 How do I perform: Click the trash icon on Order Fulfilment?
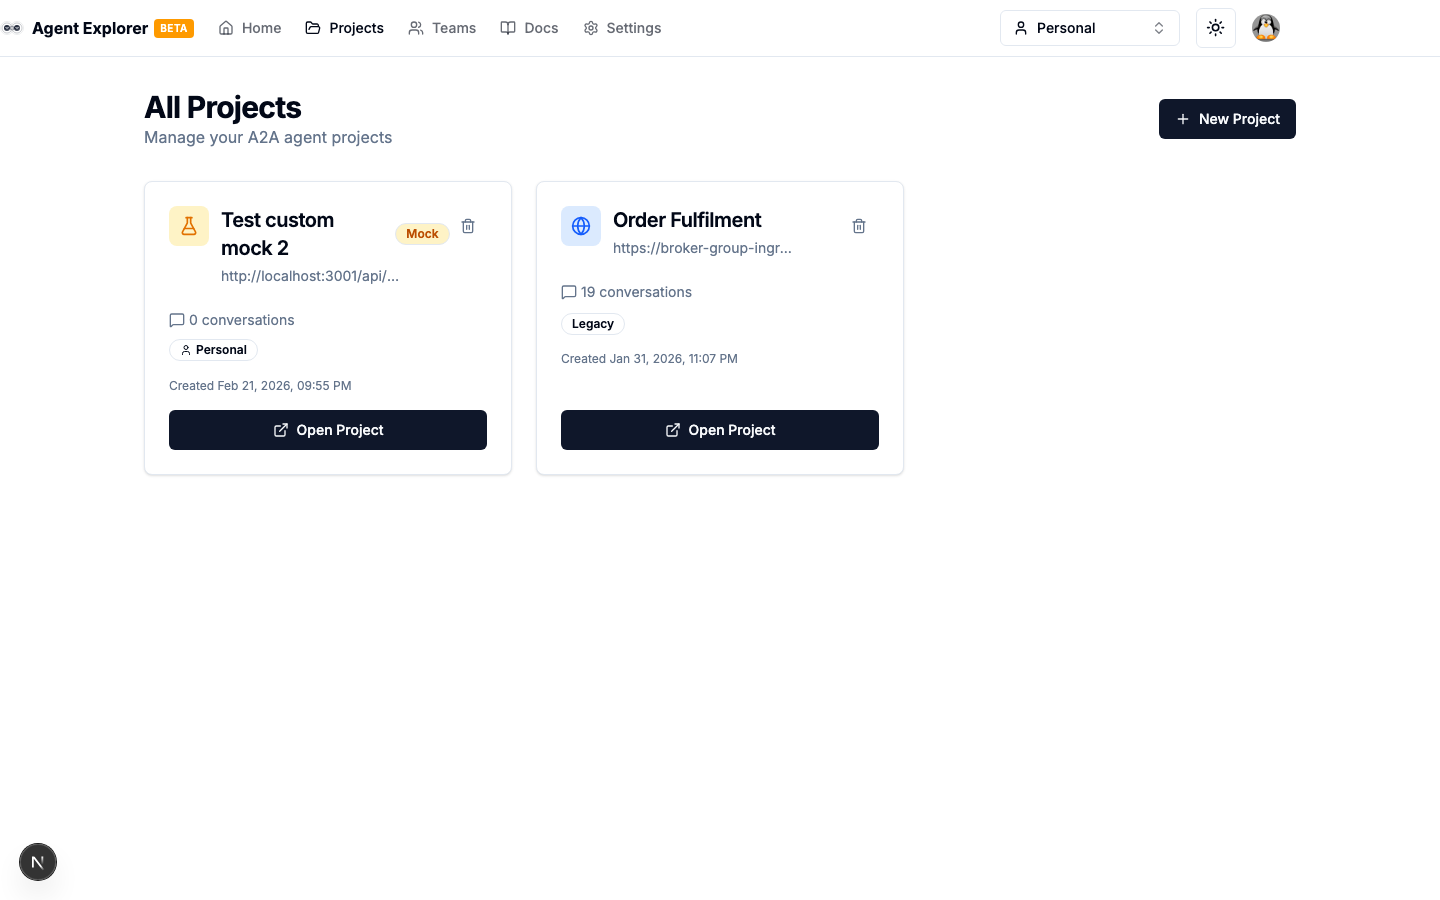(859, 226)
